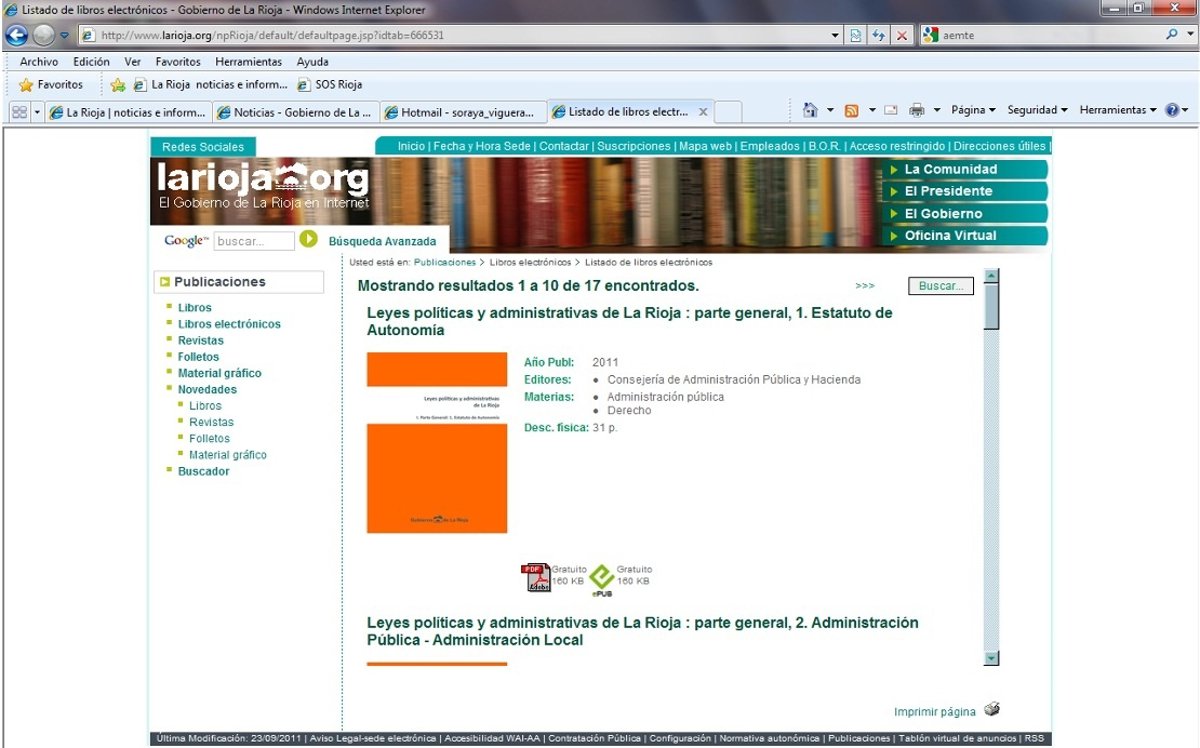Click the Buscar... button
This screenshot has width=1200, height=748.
[x=940, y=286]
